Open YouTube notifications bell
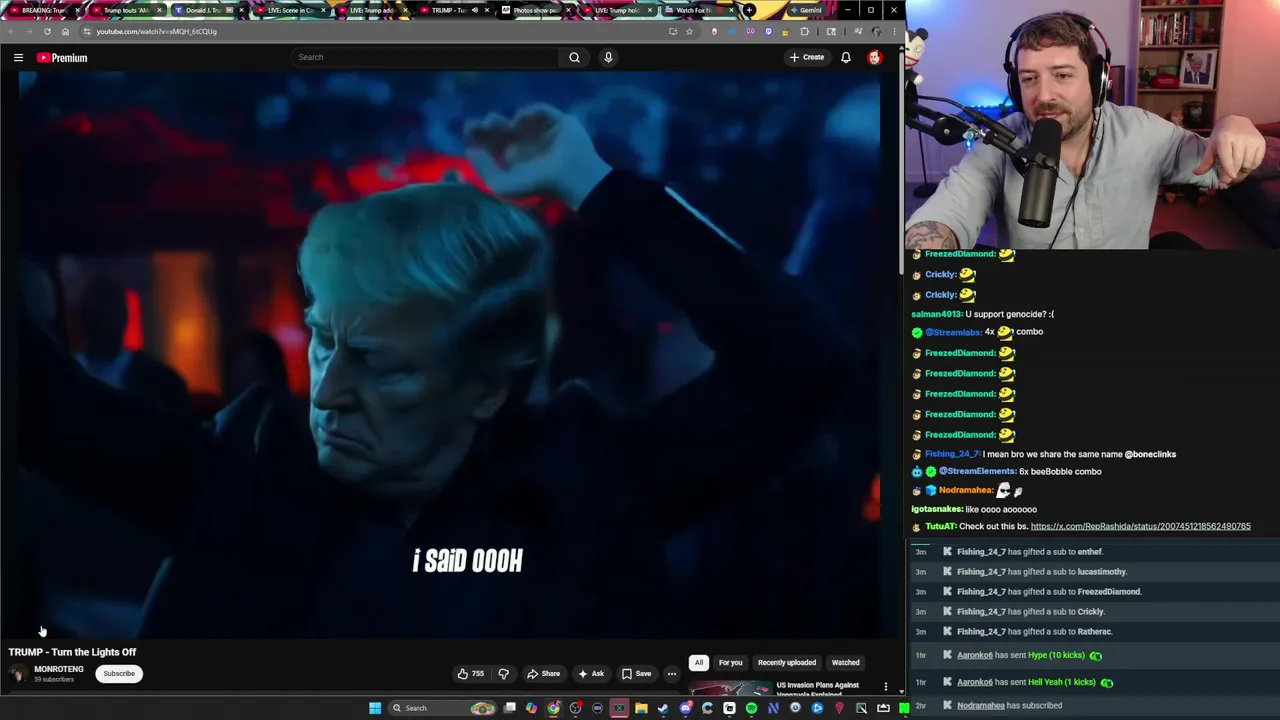The height and width of the screenshot is (720, 1280). click(846, 57)
